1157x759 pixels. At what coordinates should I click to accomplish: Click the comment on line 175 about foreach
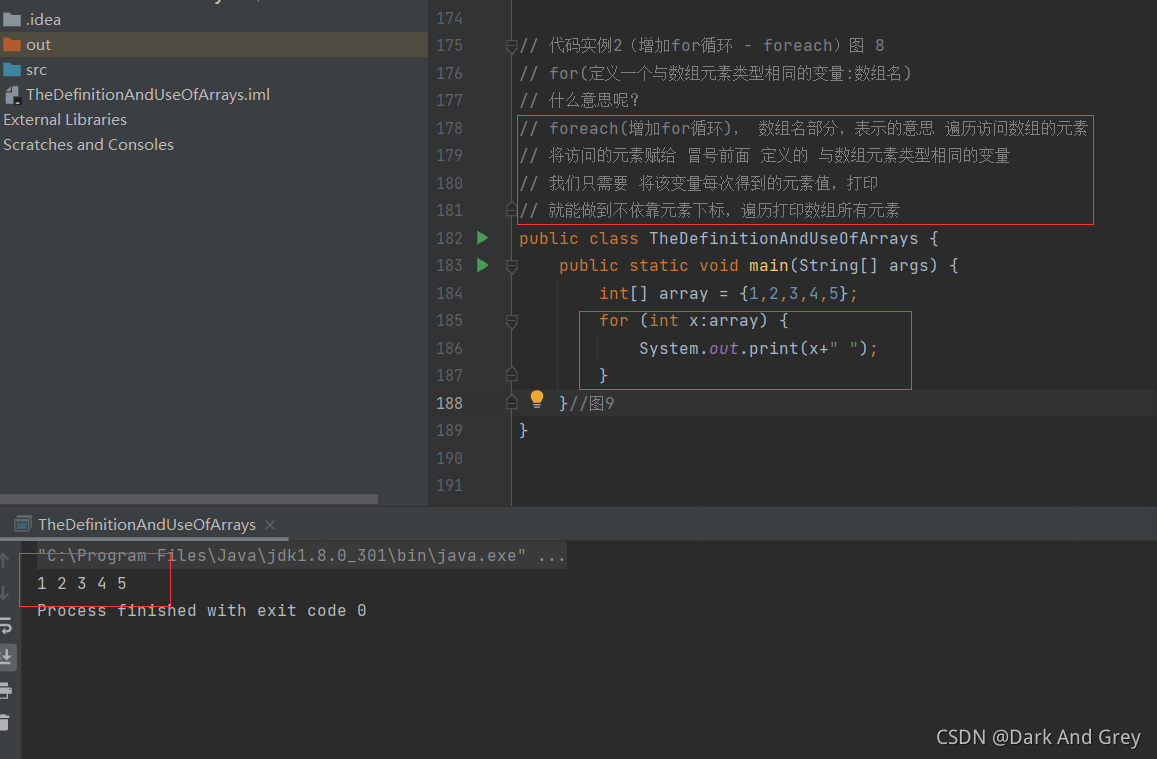(702, 46)
